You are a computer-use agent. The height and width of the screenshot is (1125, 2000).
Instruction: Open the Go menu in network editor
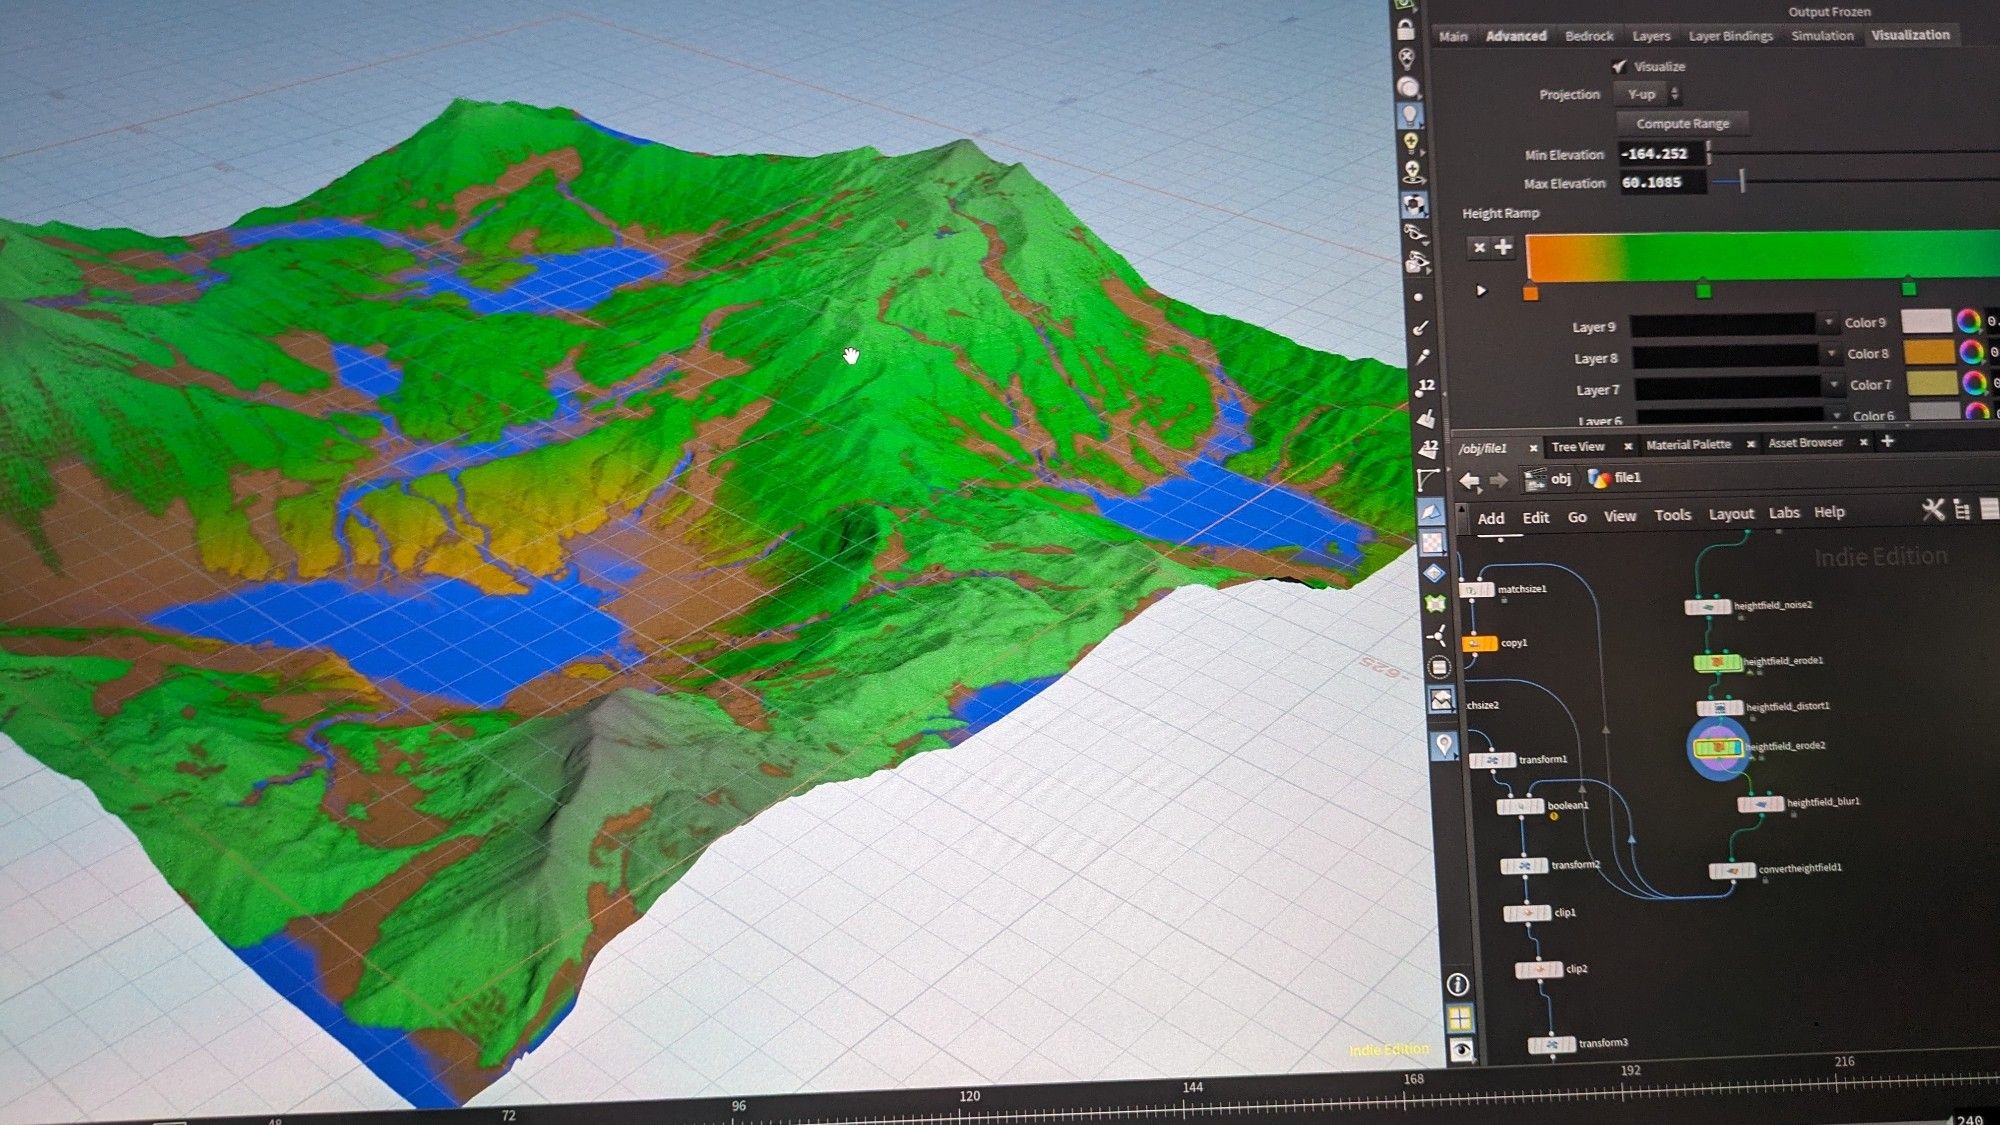(x=1577, y=517)
